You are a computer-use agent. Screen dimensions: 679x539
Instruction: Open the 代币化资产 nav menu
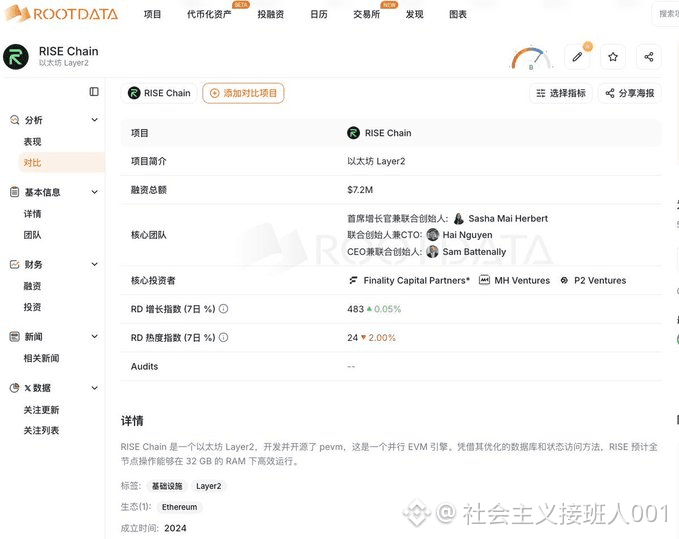click(209, 14)
